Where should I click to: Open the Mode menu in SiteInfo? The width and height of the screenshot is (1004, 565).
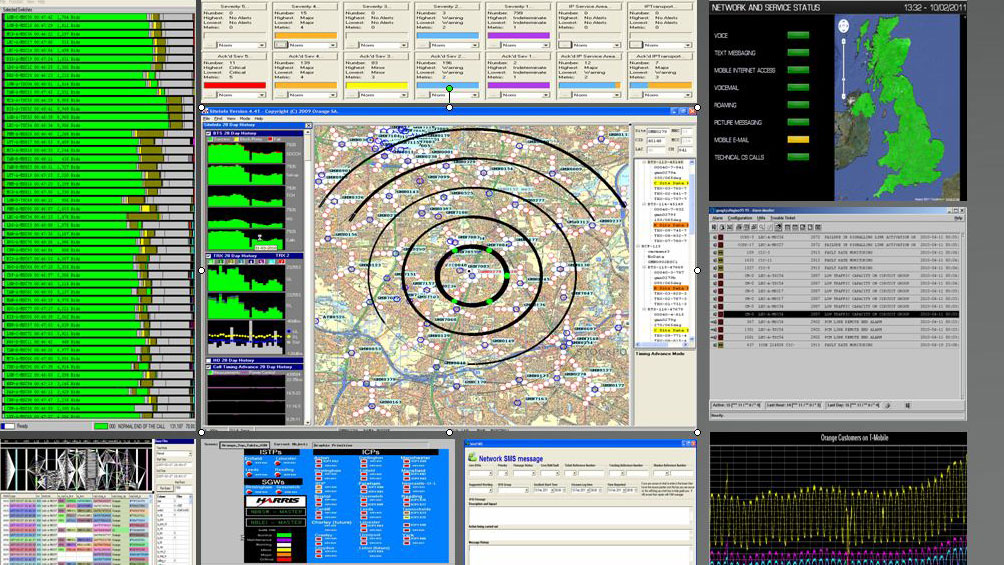click(x=245, y=119)
